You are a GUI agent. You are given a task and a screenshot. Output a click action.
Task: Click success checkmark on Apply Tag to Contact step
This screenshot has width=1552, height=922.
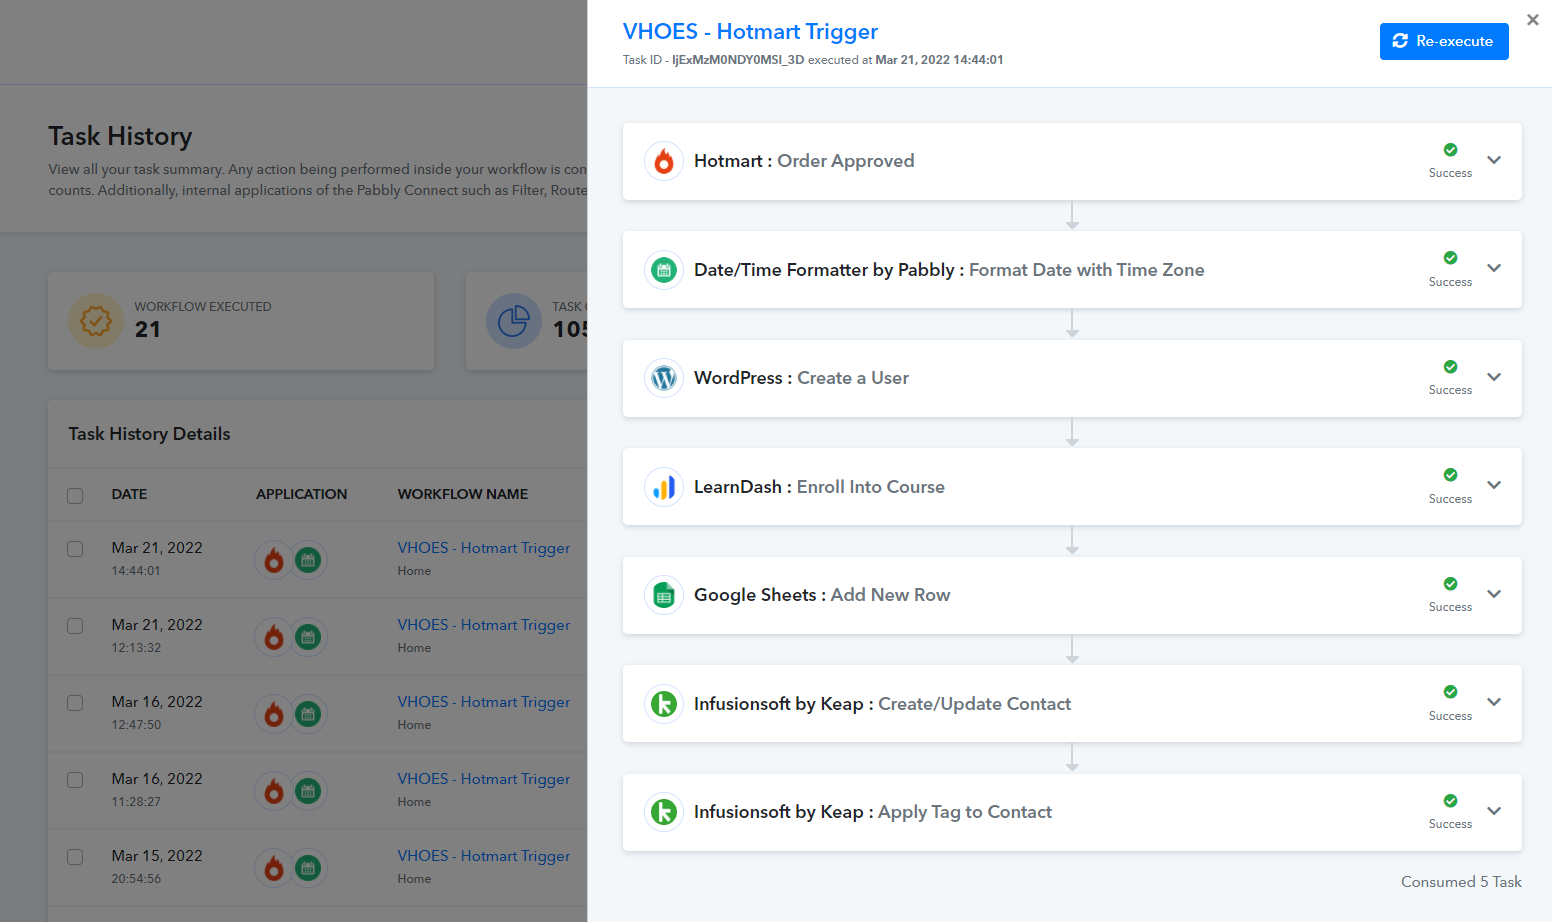(1450, 801)
